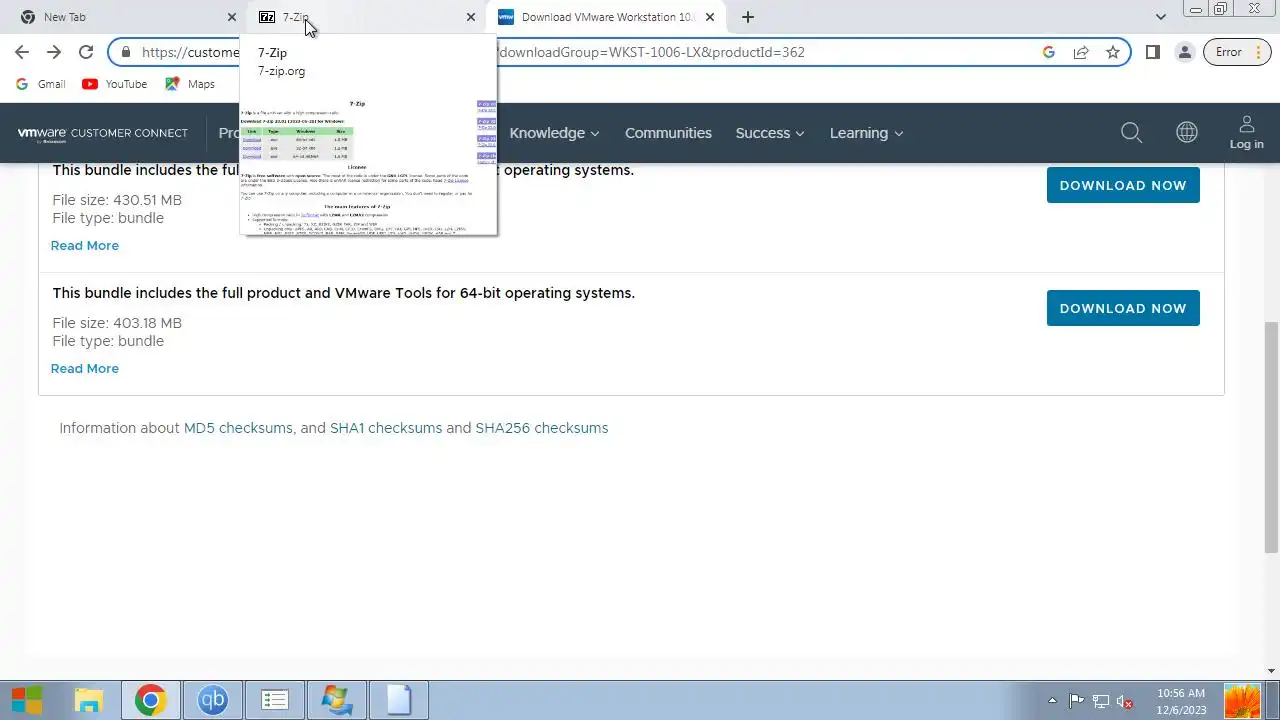Open the MD5 checksums link
Screen dimensions: 1280x720
click(238, 428)
